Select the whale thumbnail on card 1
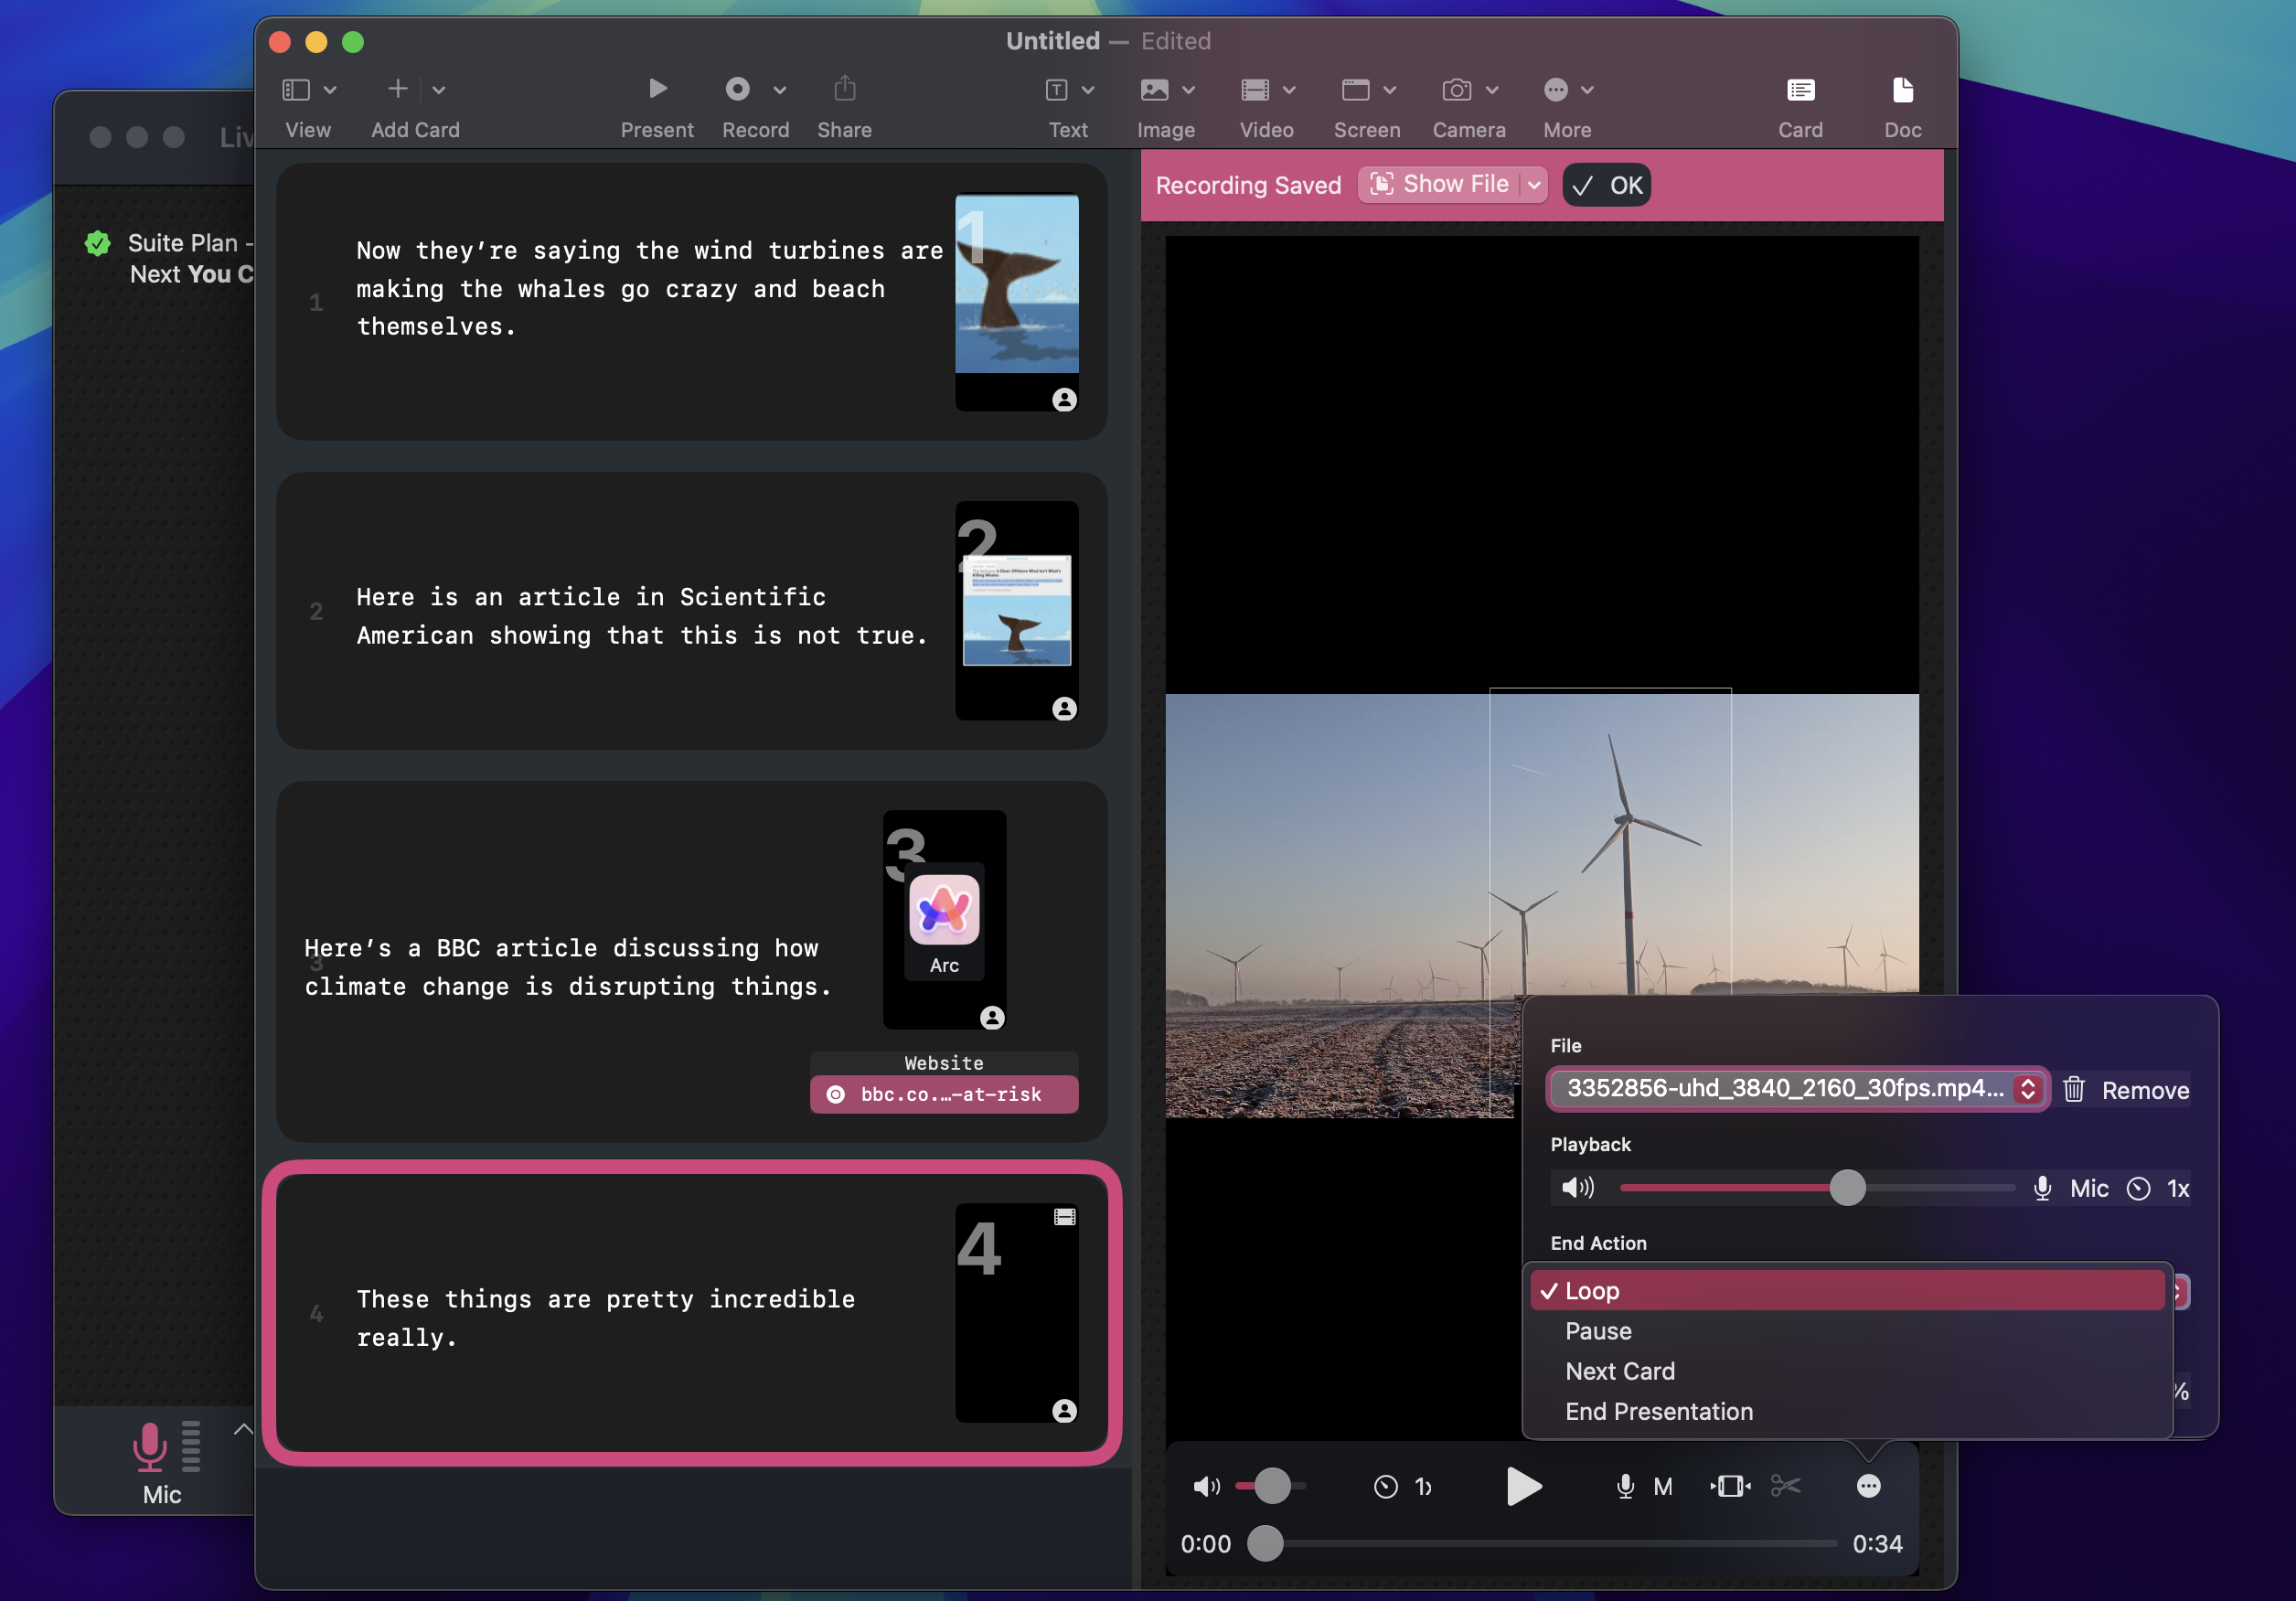The height and width of the screenshot is (1601, 2296). point(1016,284)
